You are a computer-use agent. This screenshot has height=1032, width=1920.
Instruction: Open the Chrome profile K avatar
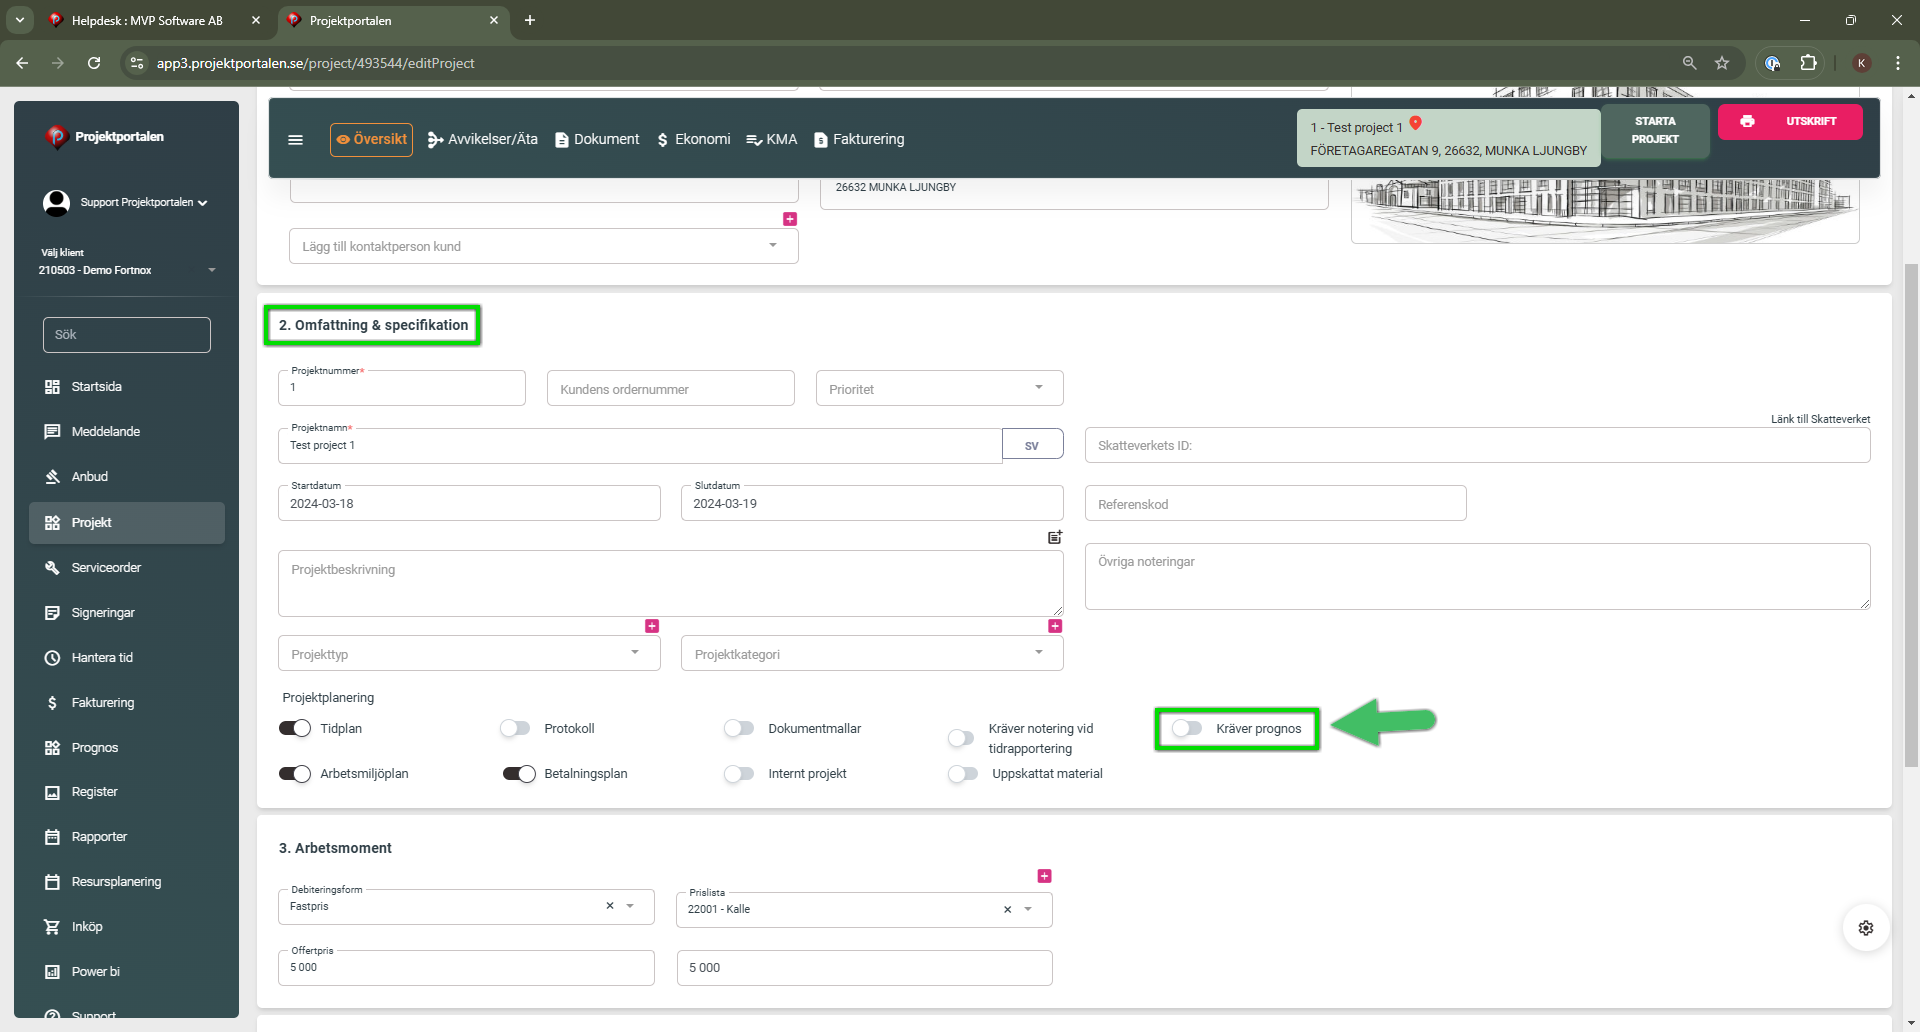1861,63
